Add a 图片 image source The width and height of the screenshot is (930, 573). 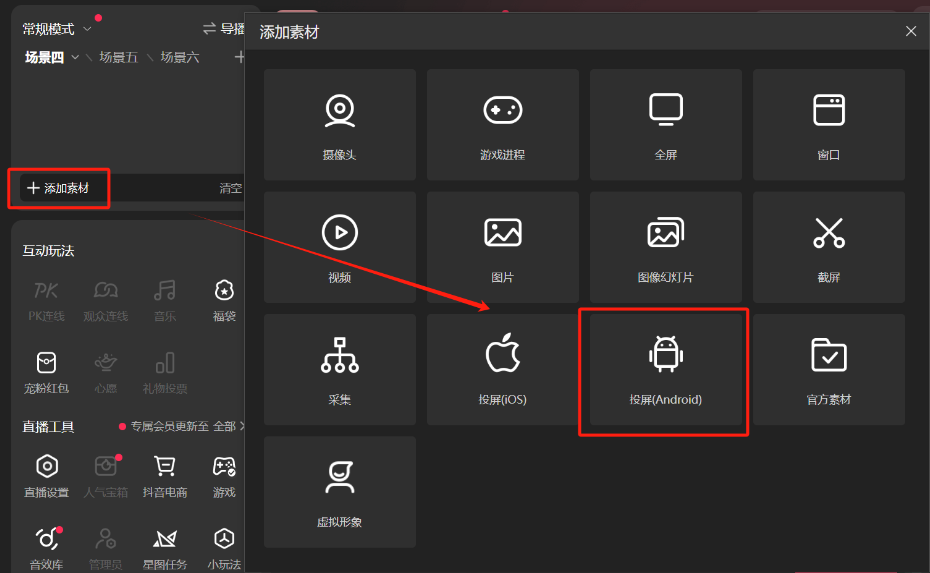[502, 247]
